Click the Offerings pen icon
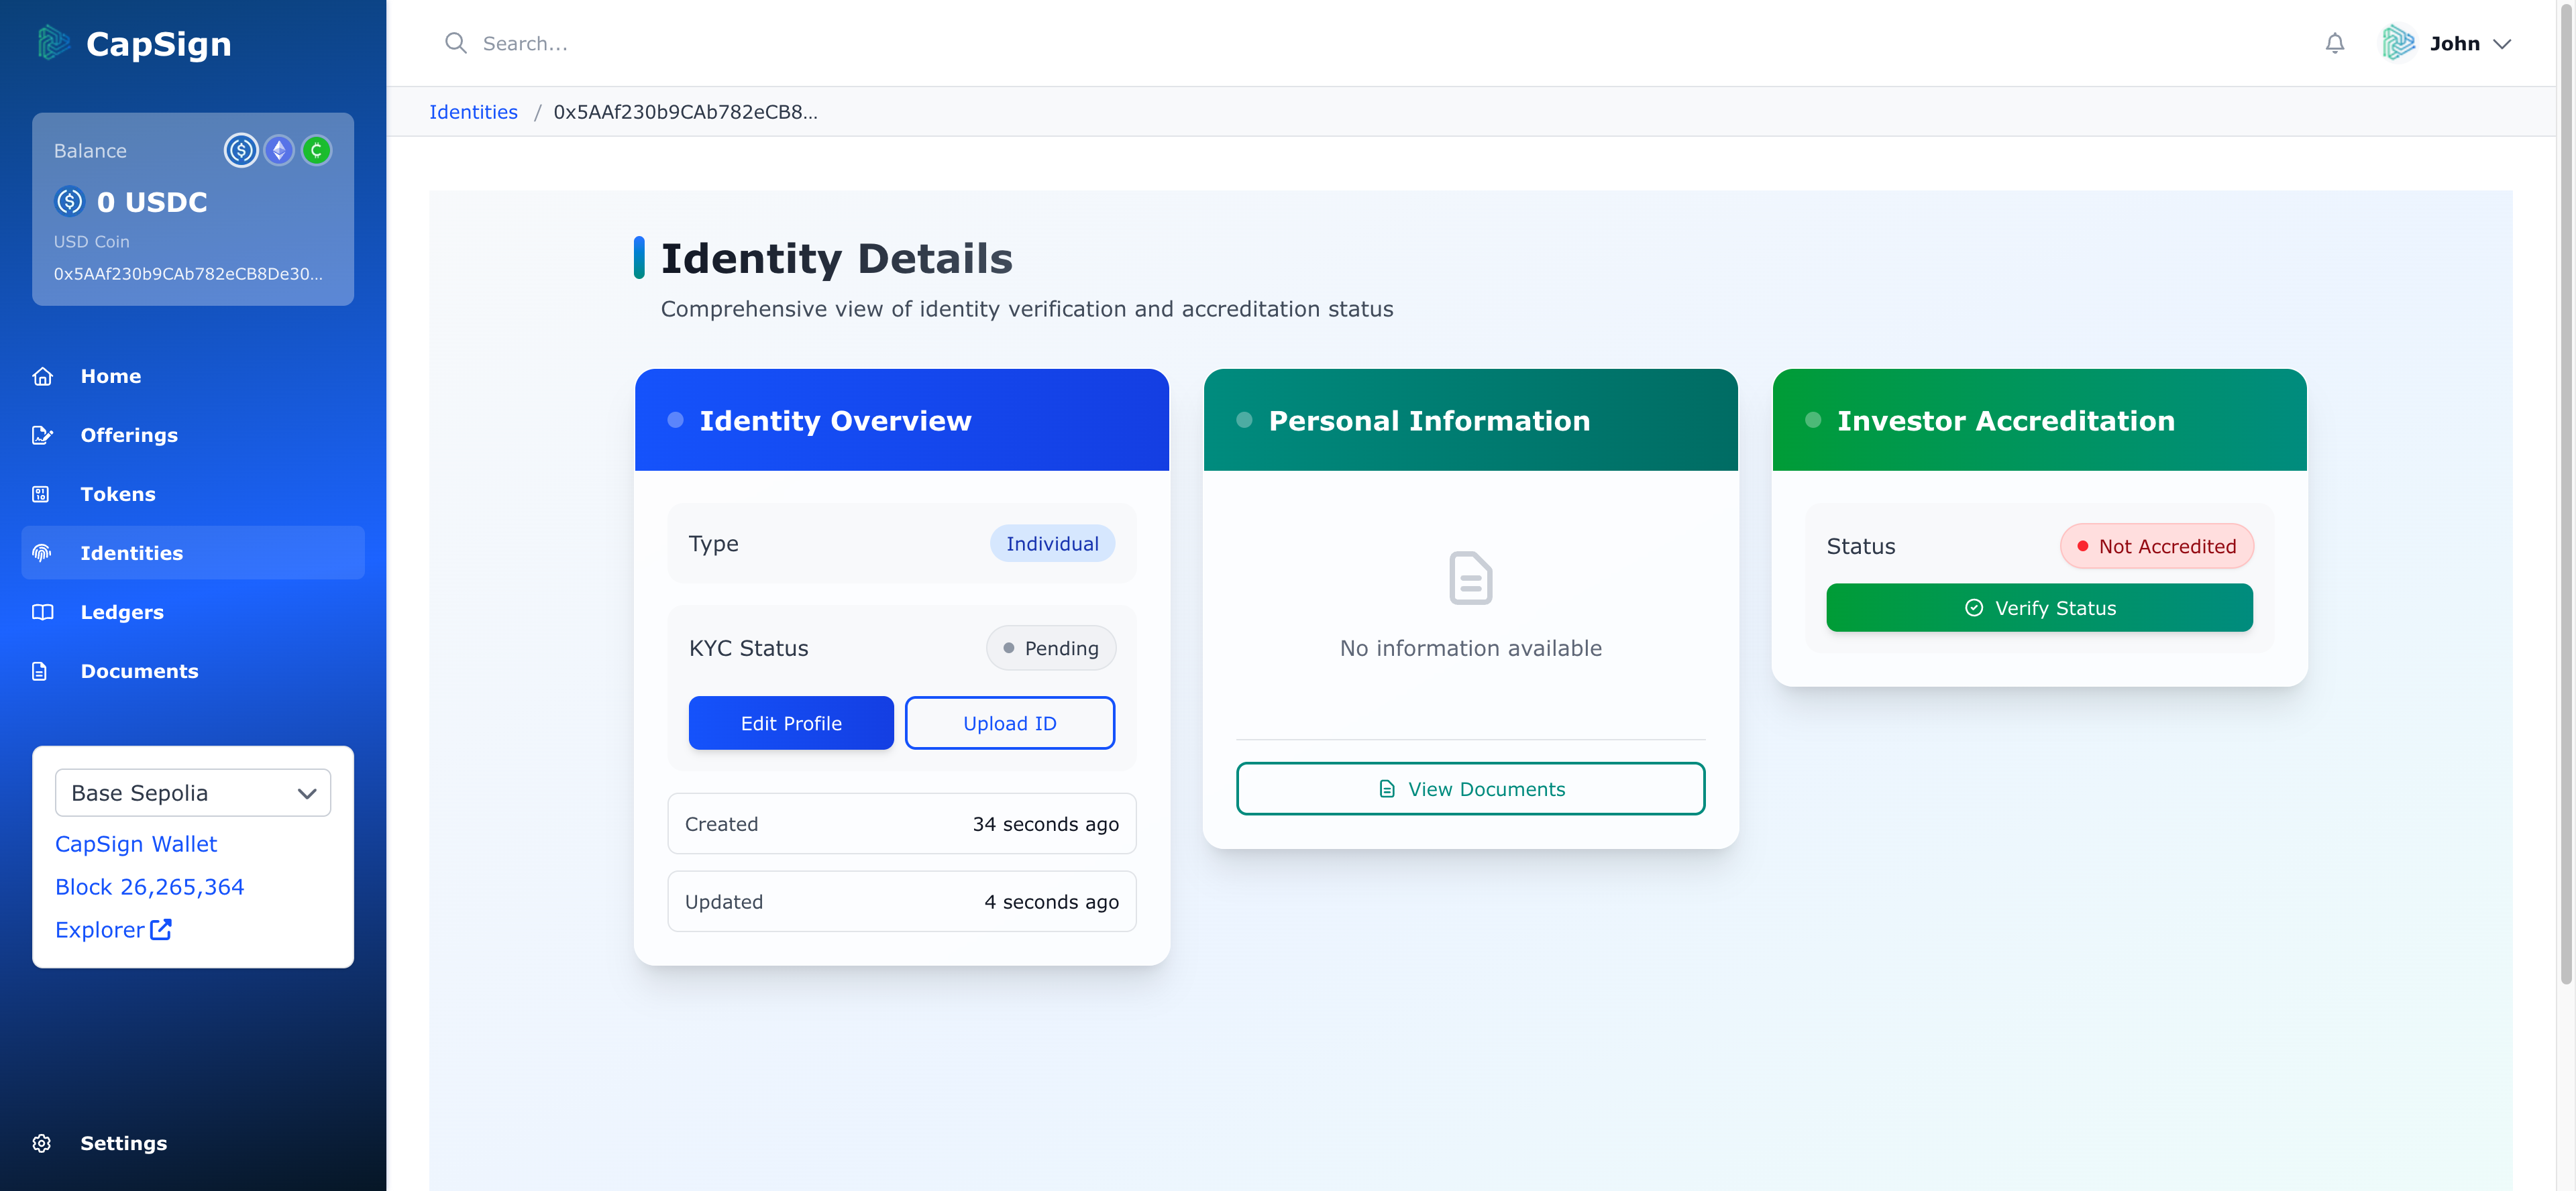This screenshot has width=2576, height=1191. [x=42, y=435]
